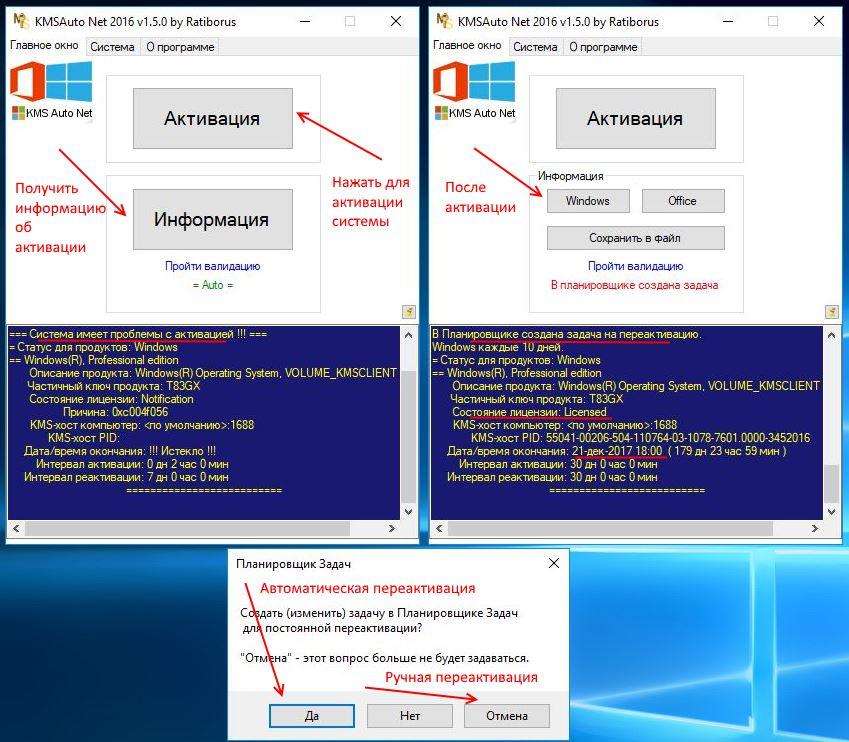This screenshot has height=742, width=849.
Task: Click log down arrow in right window
Action: click(831, 511)
